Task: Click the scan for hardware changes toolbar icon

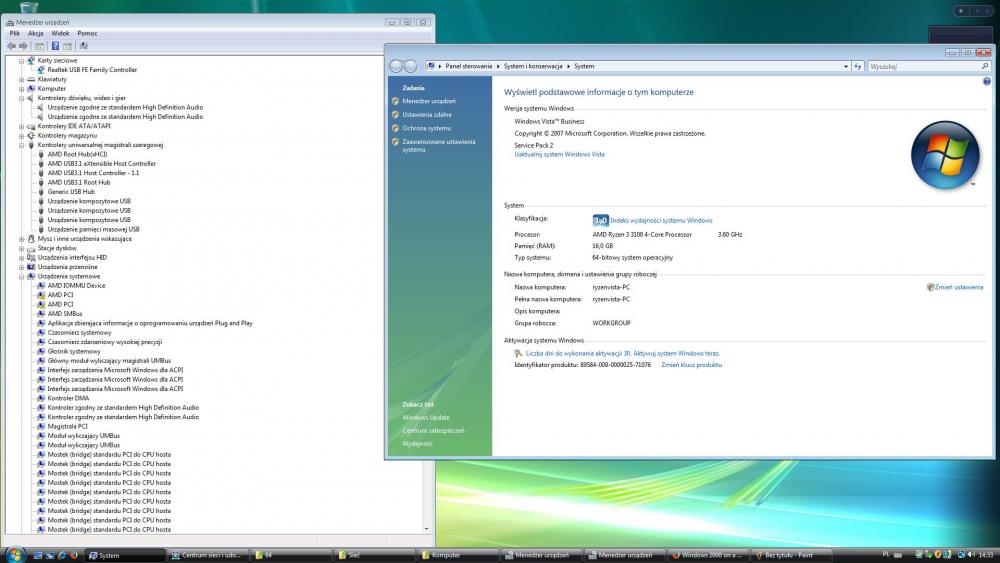Action: [84, 46]
